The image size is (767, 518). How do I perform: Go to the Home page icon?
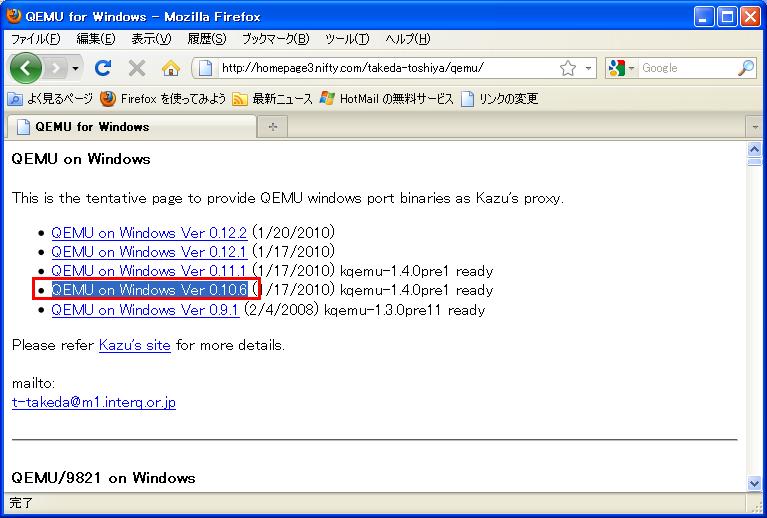[171, 68]
